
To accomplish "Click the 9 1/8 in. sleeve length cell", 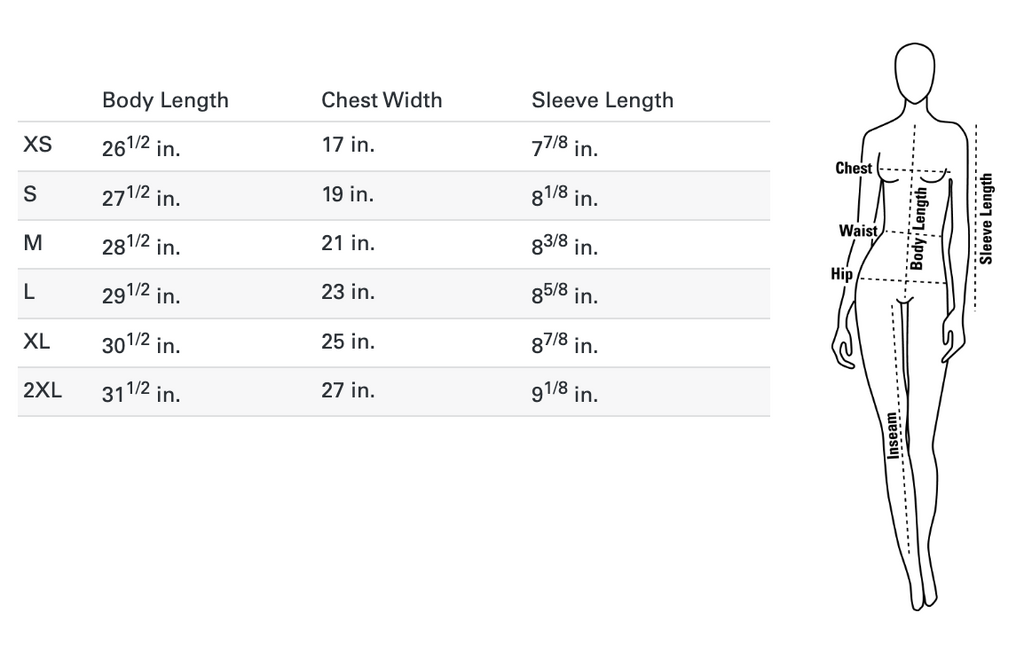I will pos(564,392).
